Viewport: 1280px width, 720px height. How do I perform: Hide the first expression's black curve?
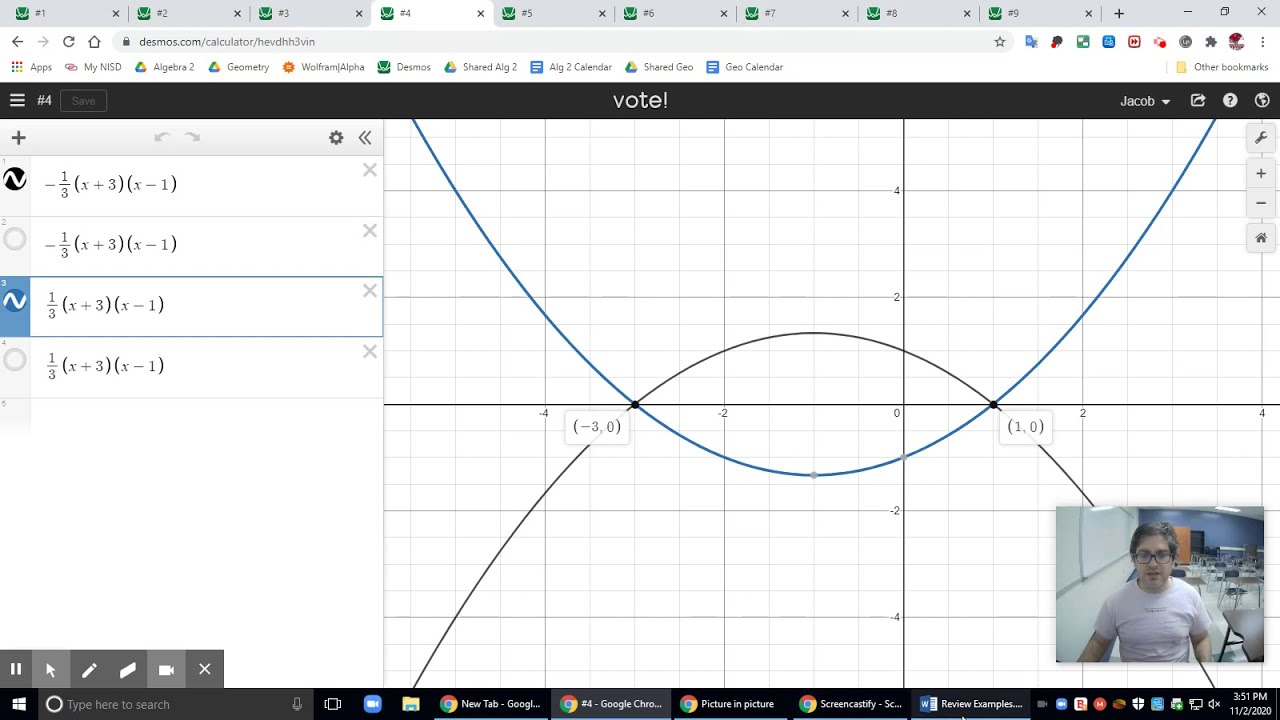pos(15,179)
